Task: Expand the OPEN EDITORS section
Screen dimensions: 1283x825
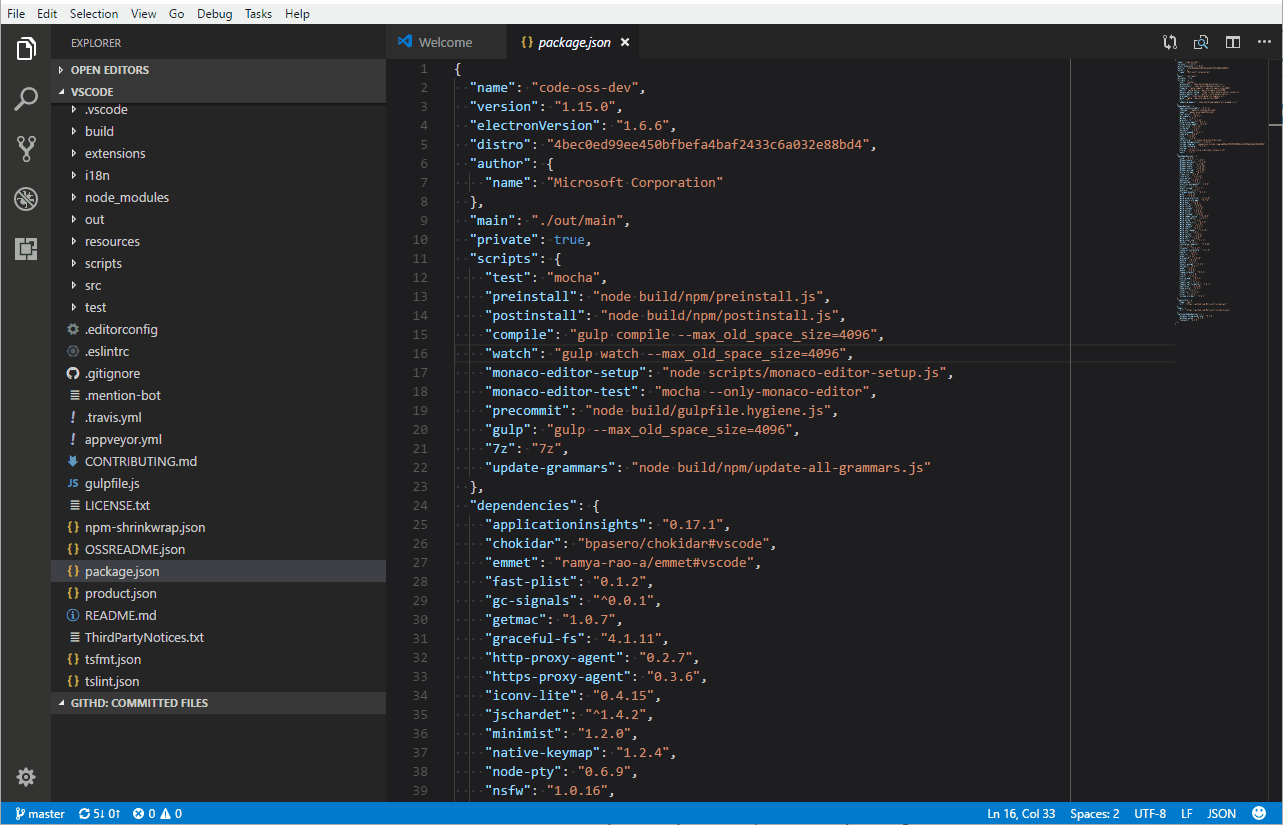Action: (x=218, y=70)
